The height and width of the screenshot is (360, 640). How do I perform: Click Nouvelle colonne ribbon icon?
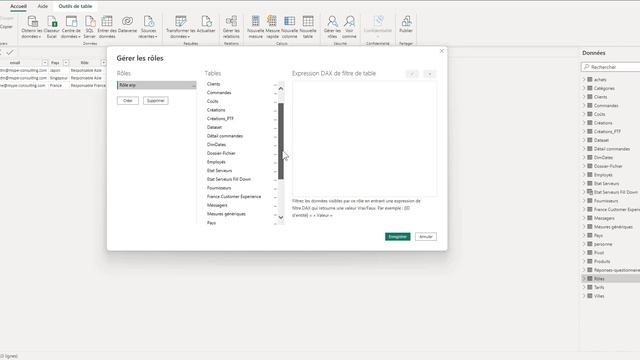pyautogui.click(x=289, y=27)
